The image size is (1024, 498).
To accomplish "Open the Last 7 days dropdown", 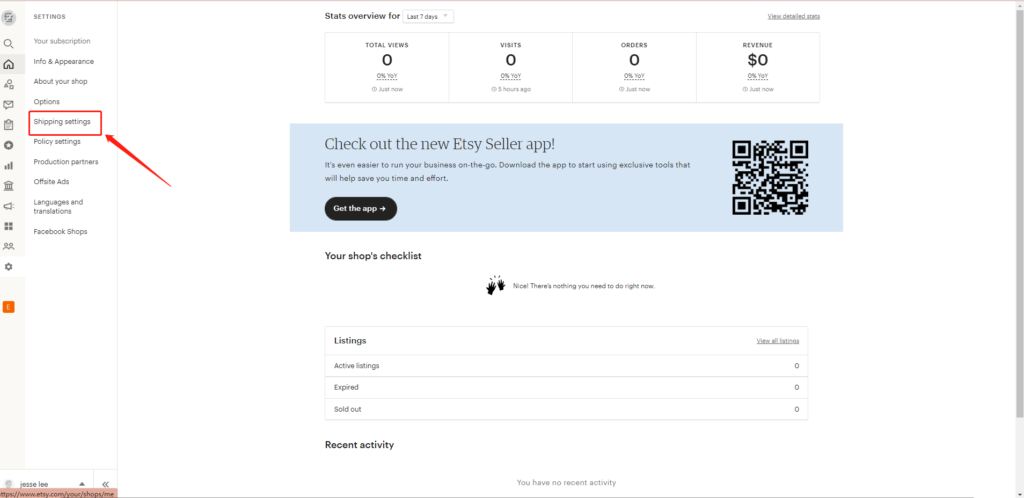I will 428,16.
